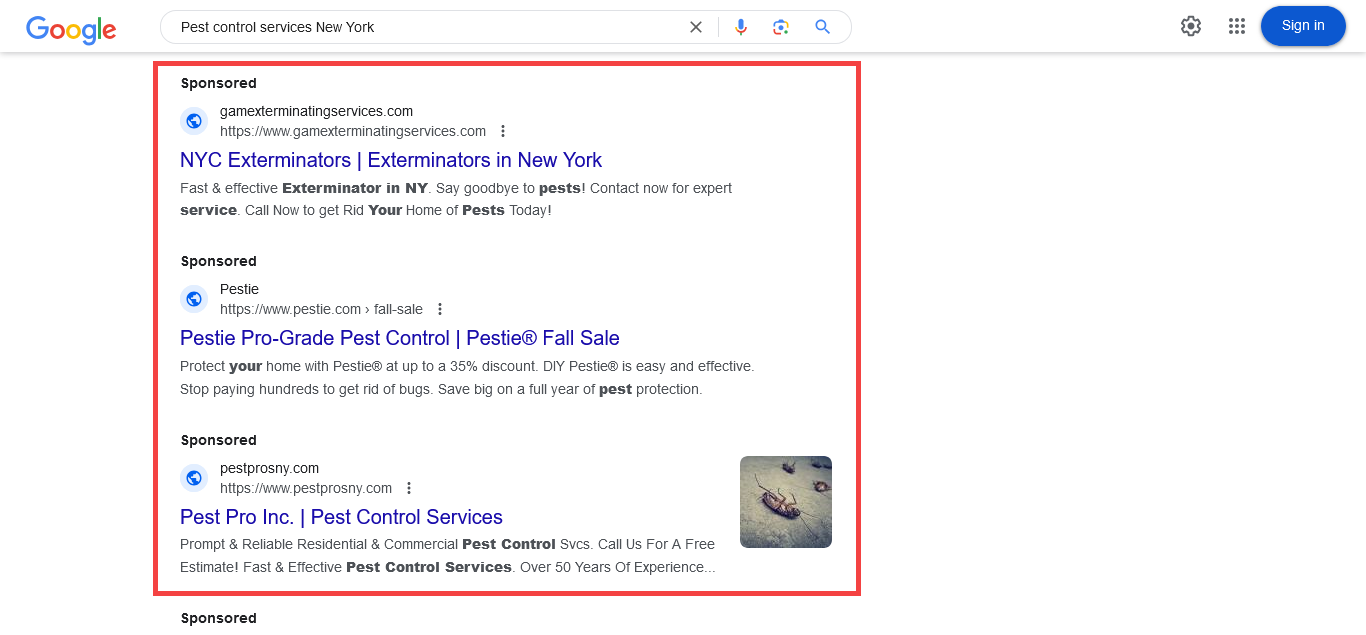Clear the search box with X icon
Screen dimensions: 1366x635
click(696, 27)
